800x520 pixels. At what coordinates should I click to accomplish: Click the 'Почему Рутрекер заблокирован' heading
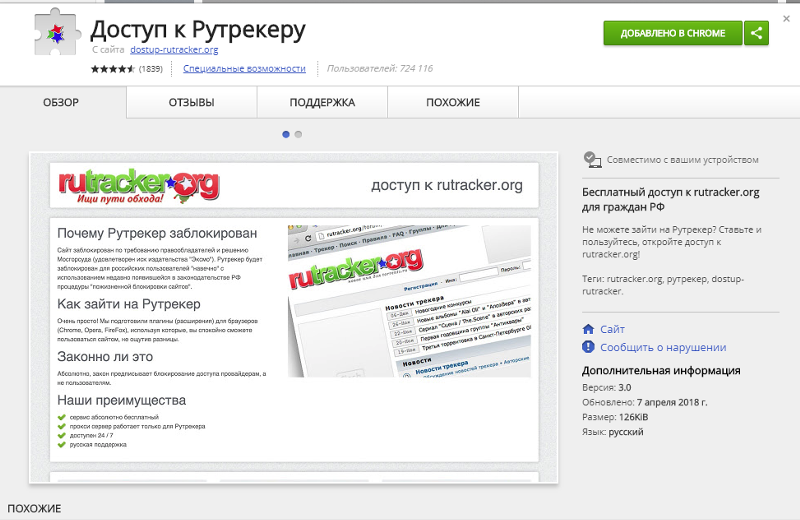coord(157,233)
